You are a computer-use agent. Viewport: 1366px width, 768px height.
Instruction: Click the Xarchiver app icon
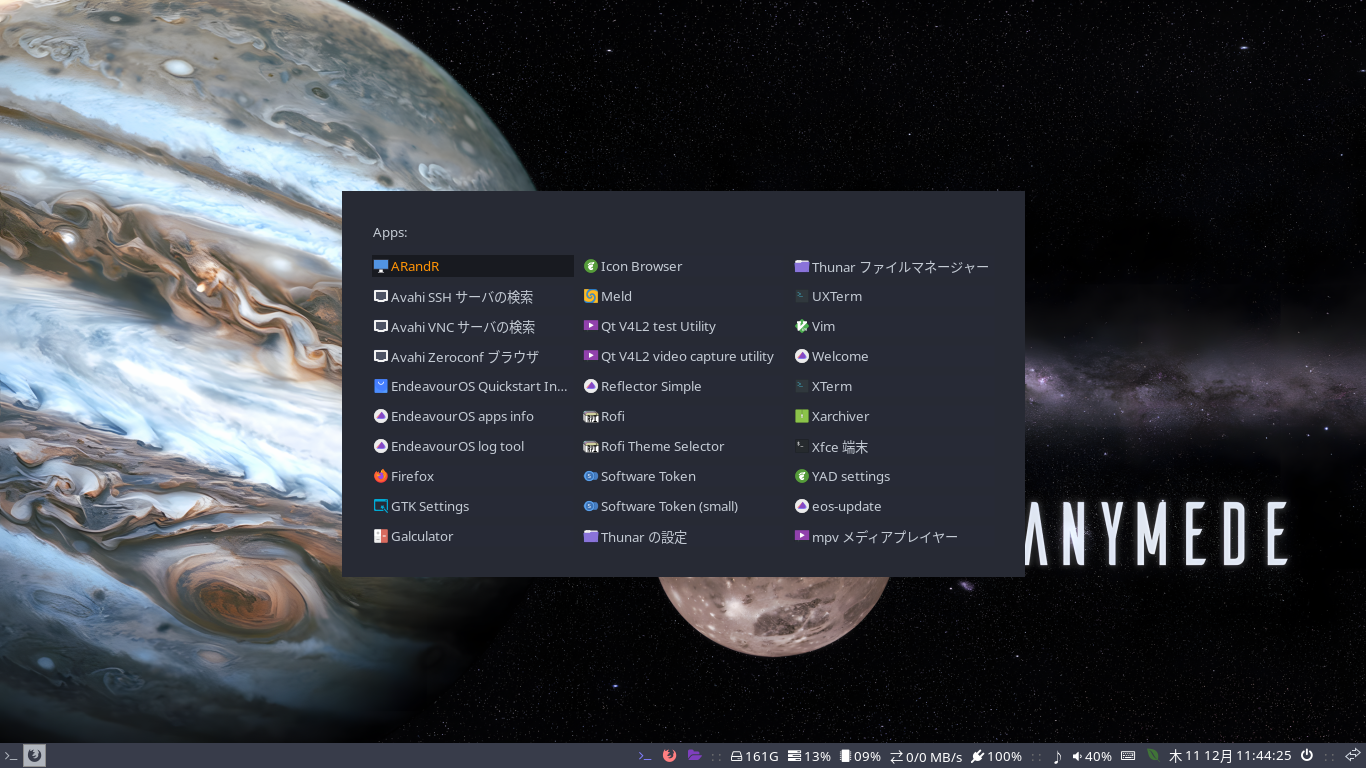pyautogui.click(x=802, y=416)
